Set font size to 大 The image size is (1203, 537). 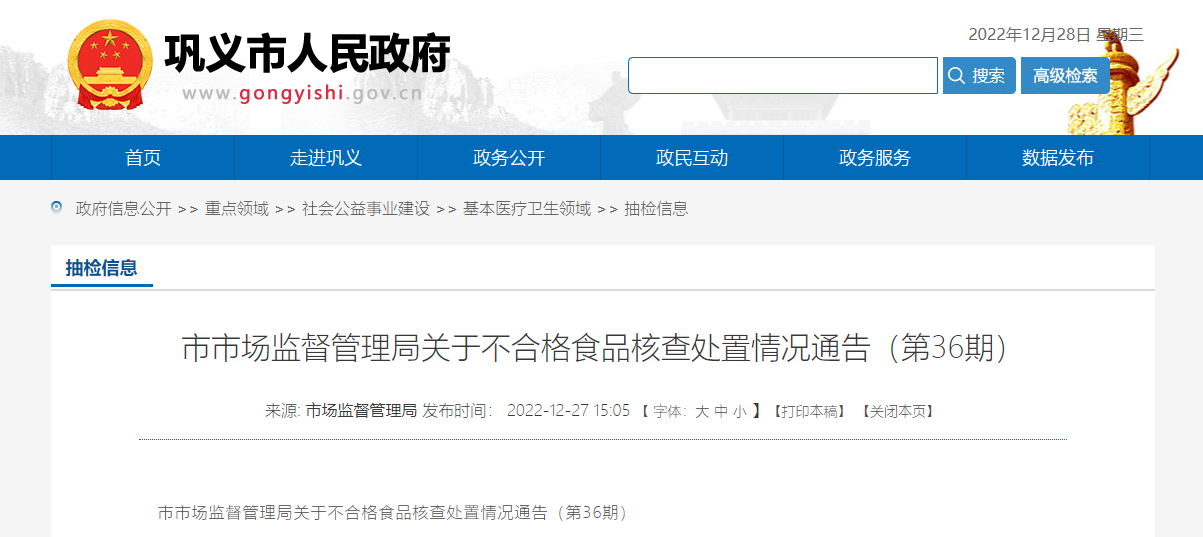coord(702,411)
